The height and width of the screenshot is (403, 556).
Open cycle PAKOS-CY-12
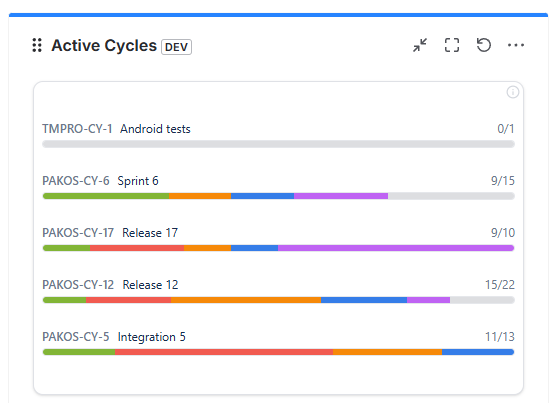[x=78, y=285]
